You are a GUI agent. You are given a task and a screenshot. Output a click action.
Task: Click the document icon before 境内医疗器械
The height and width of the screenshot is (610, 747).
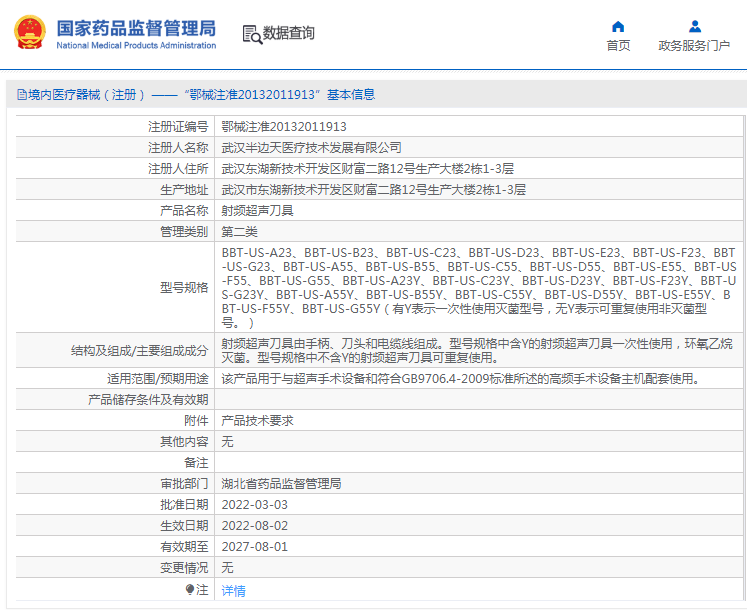tap(21, 94)
